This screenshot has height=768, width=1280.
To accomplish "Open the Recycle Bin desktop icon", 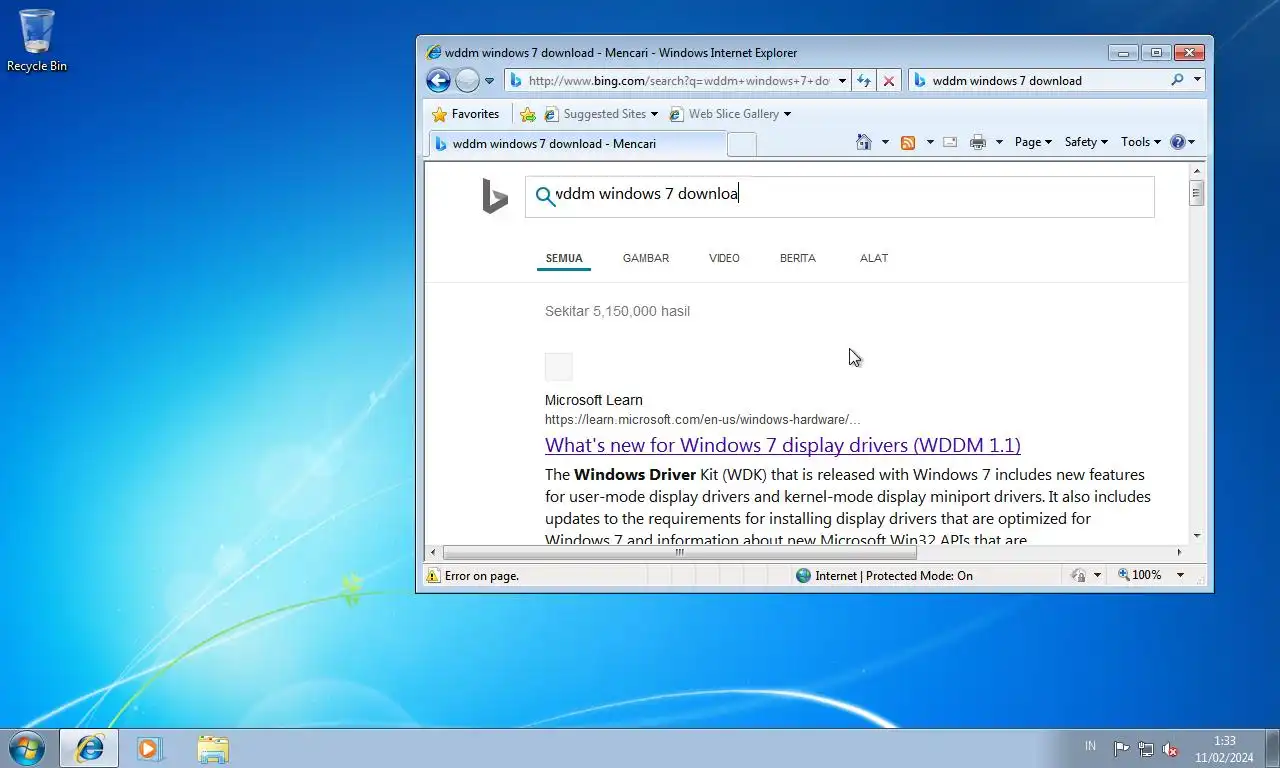I will coord(37,41).
